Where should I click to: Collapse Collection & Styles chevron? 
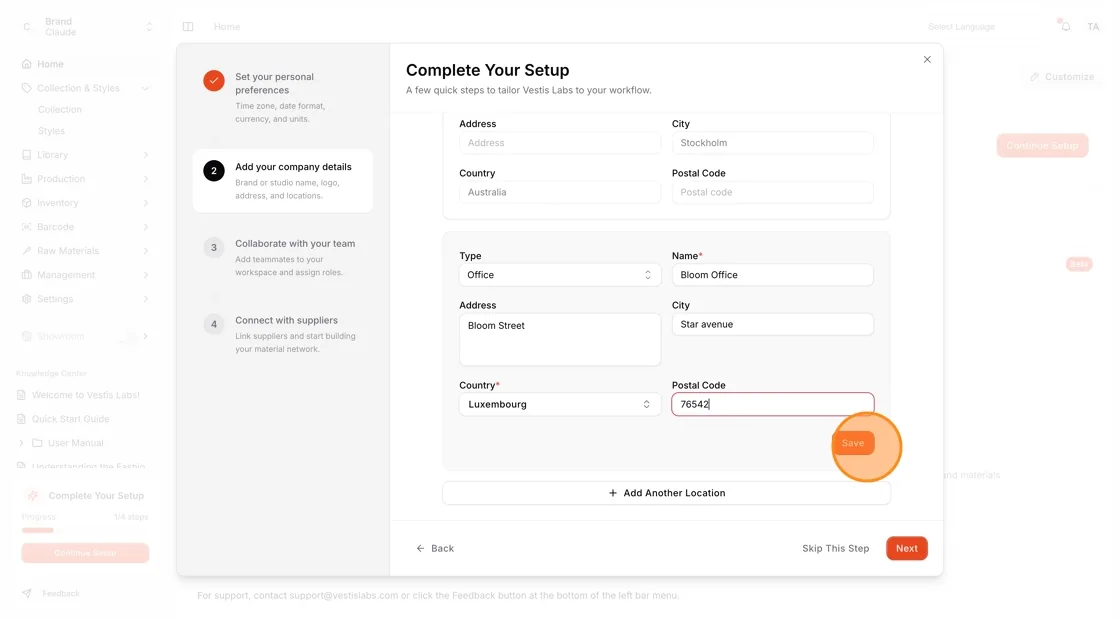146,89
